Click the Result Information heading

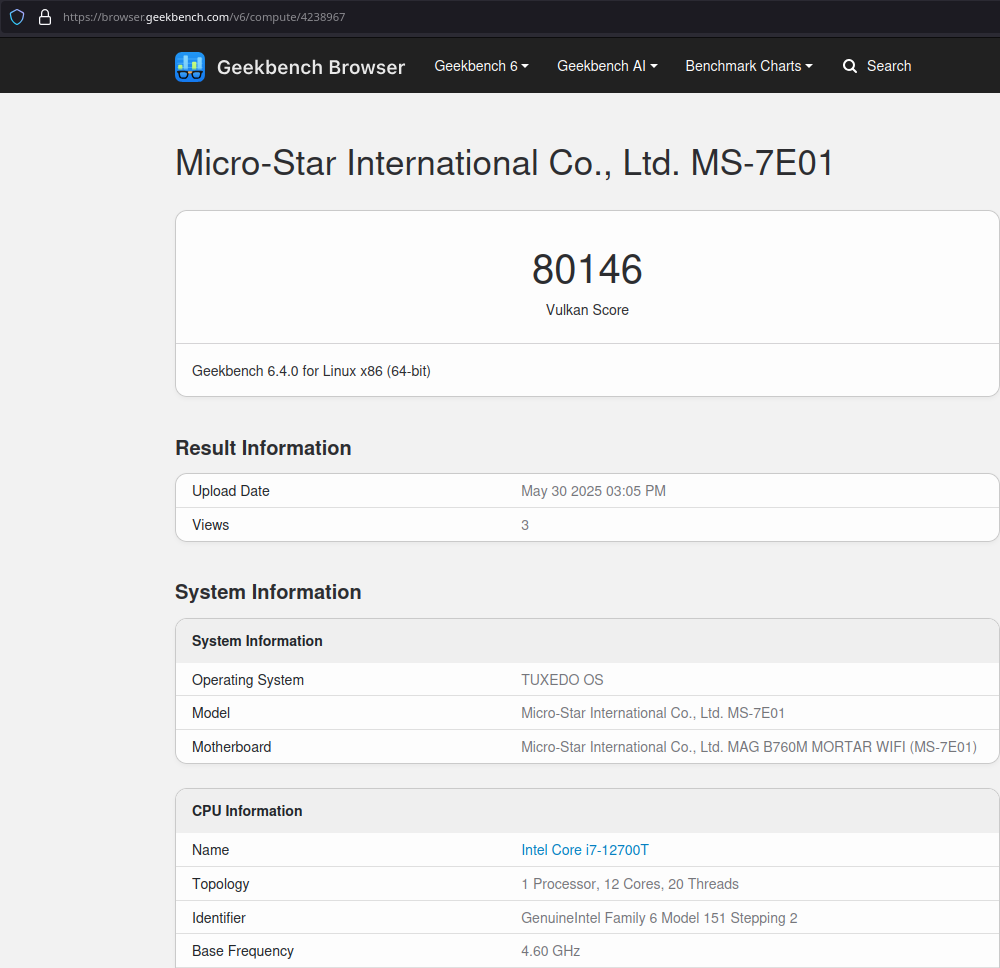click(263, 448)
